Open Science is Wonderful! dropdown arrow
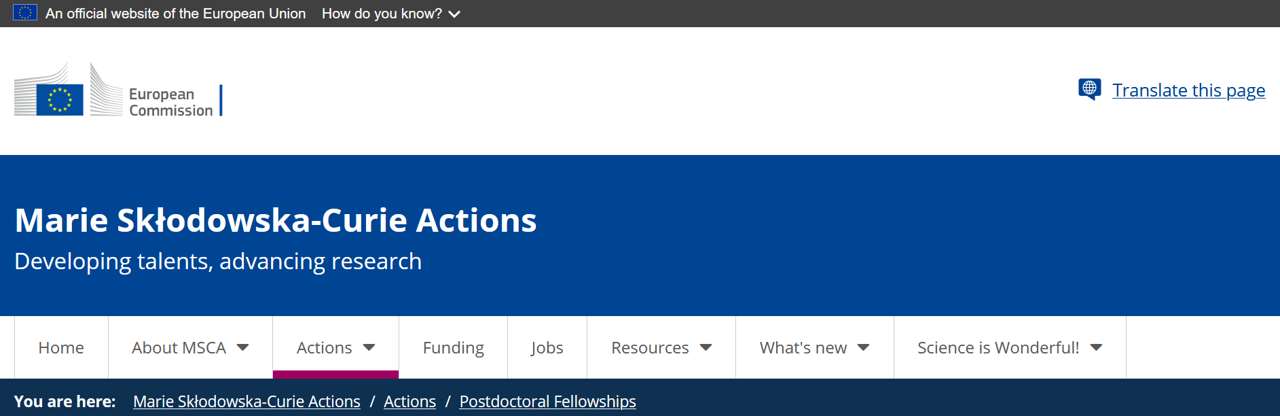The height and width of the screenshot is (416, 1280). pyautogui.click(x=1096, y=347)
